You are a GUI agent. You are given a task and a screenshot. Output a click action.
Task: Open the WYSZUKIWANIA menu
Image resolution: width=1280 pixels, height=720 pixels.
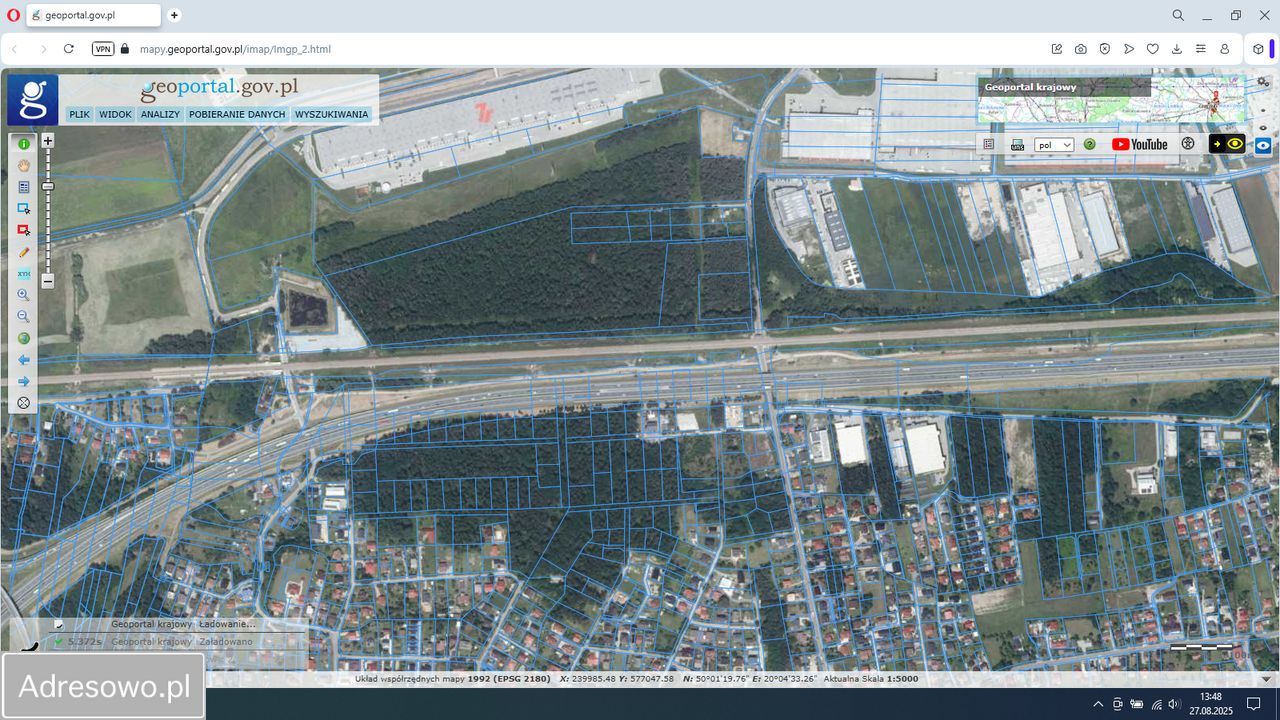(332, 115)
